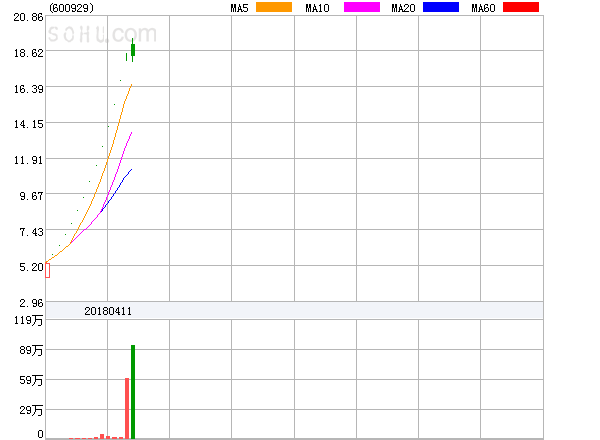
Task: Click the MA10 legend label
Action: pyautogui.click(x=317, y=8)
